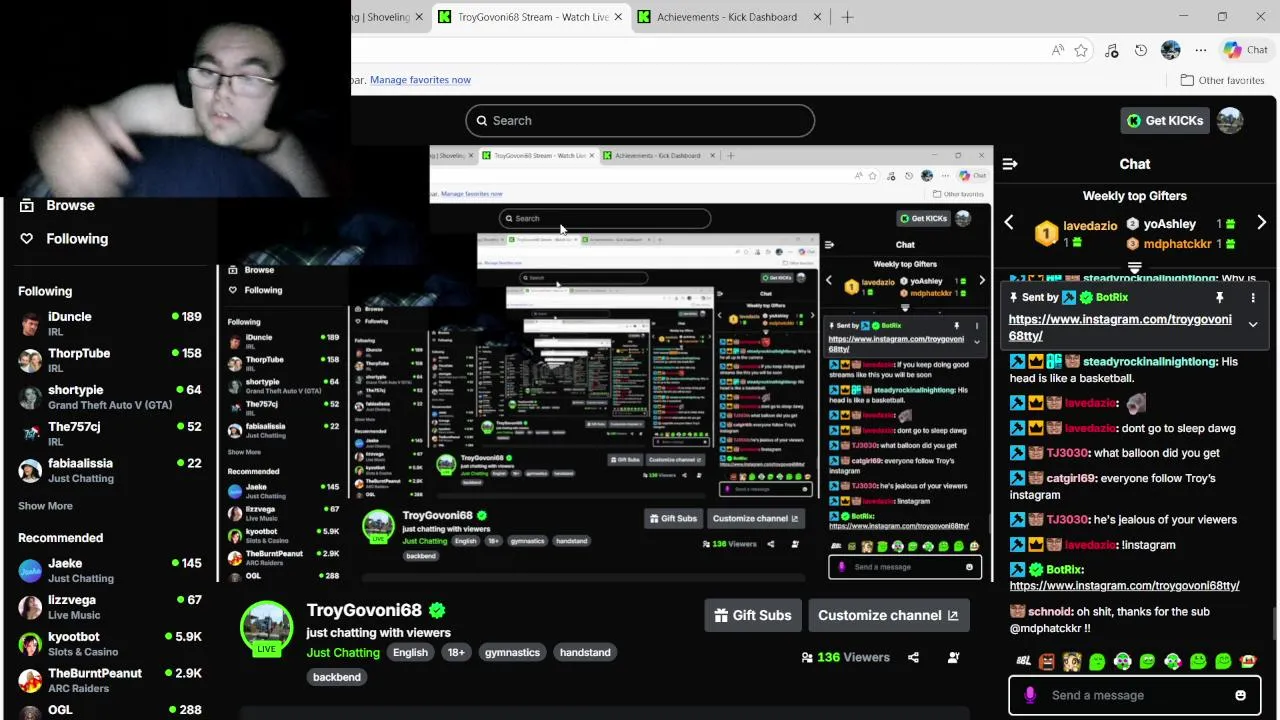Select the Just Chatting category link
1280x720 pixels.
tap(343, 652)
